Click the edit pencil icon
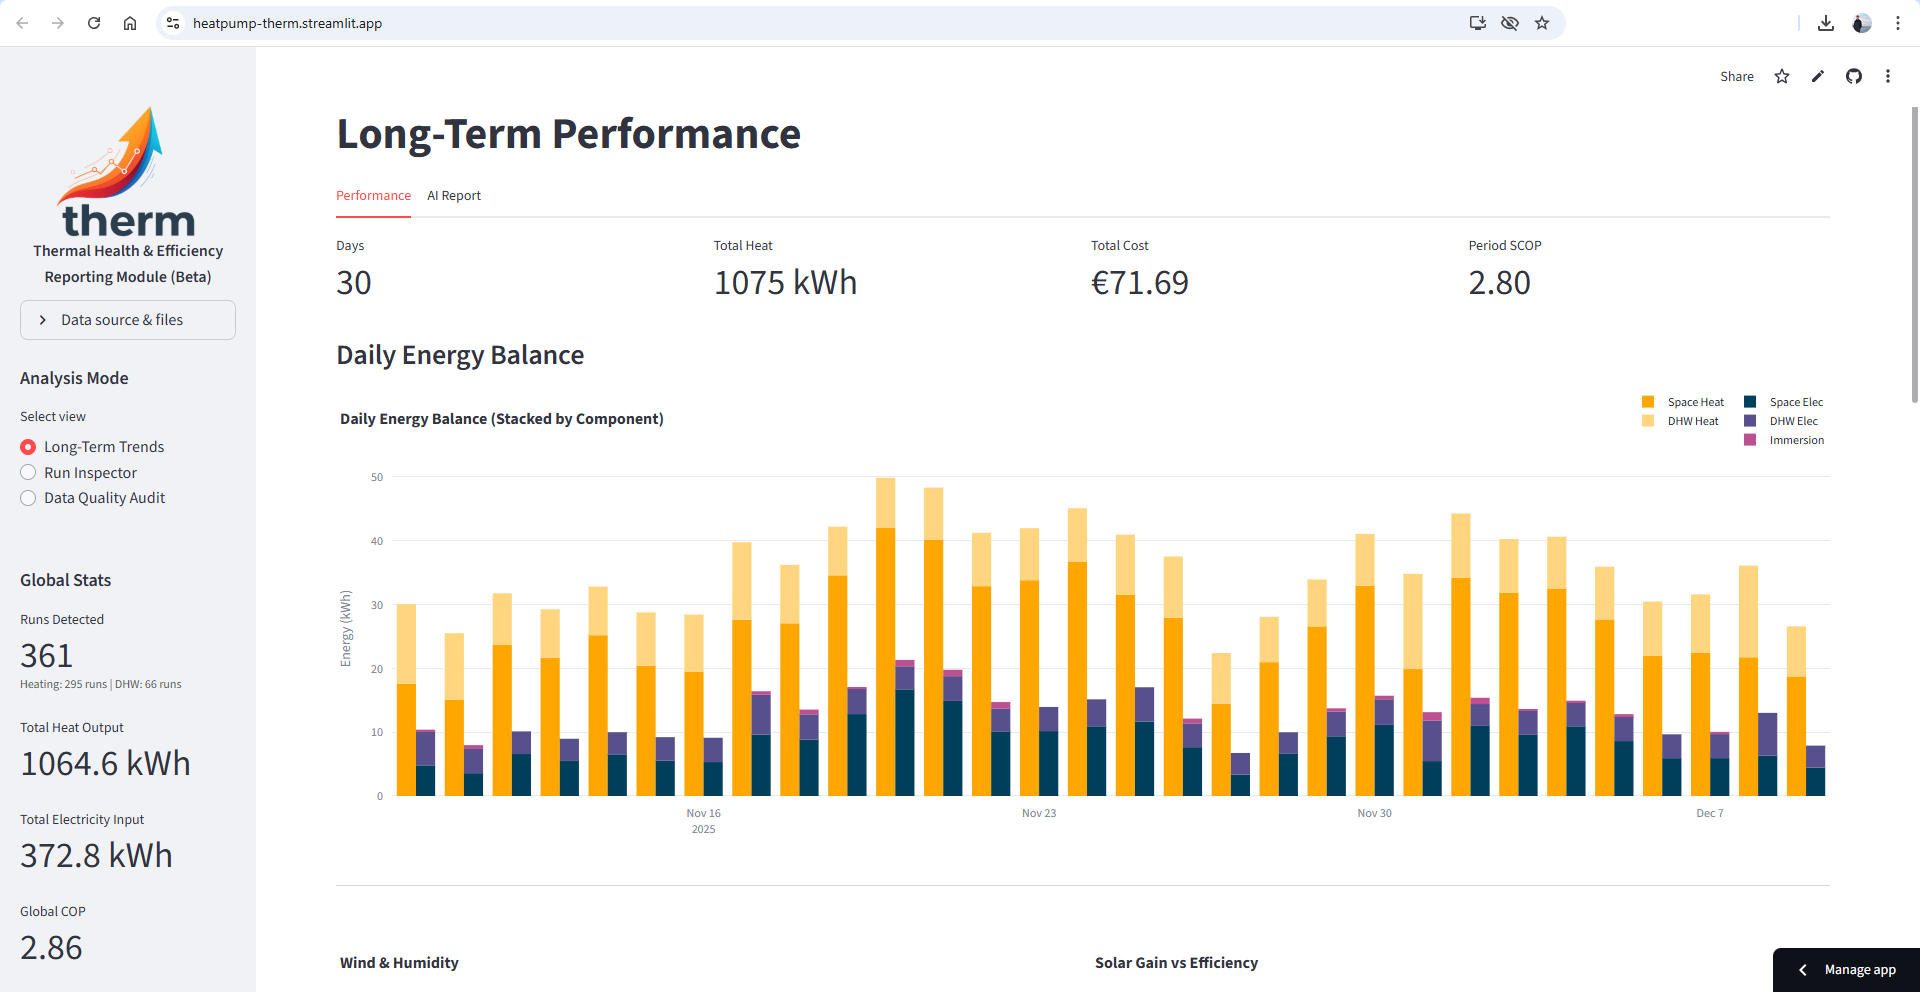1920x992 pixels. [1817, 77]
